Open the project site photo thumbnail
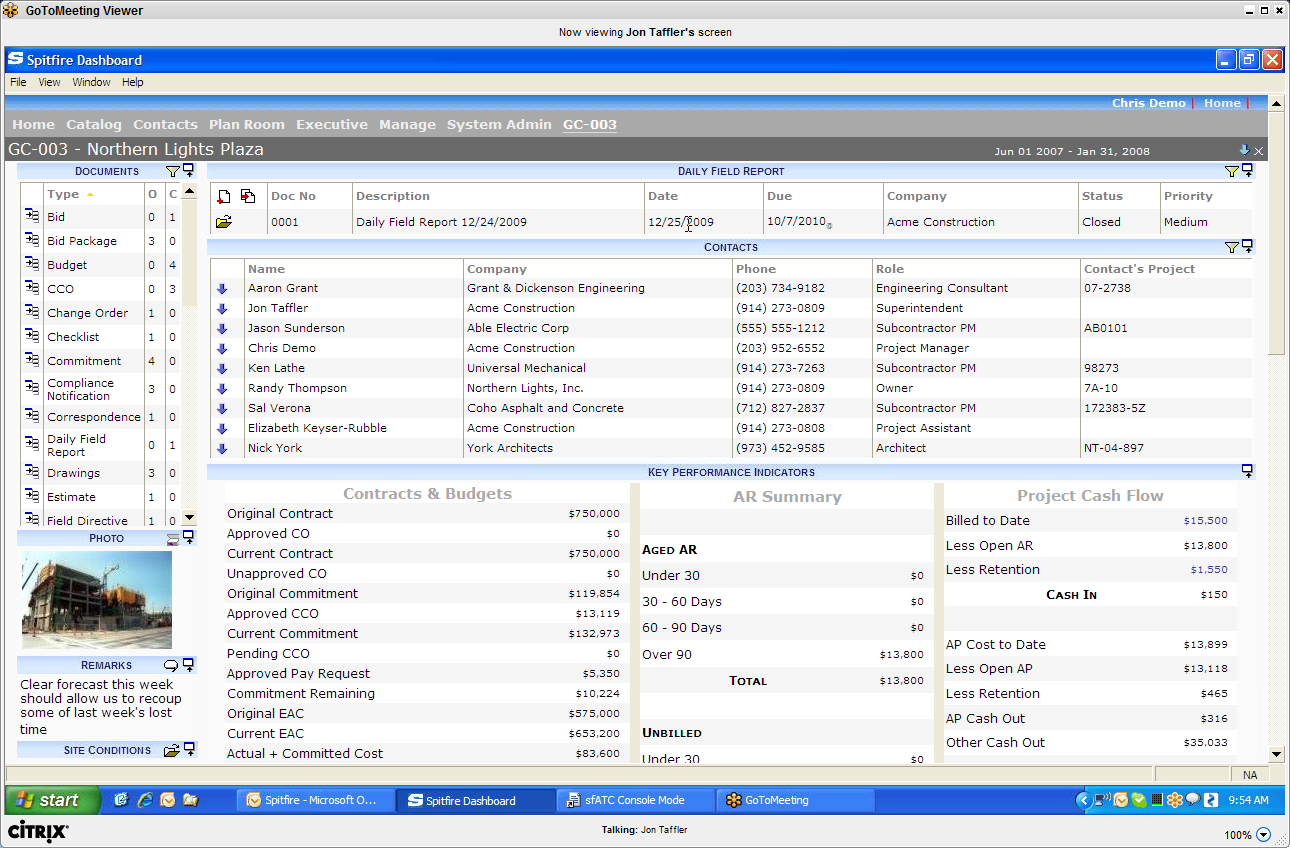 [x=97, y=601]
